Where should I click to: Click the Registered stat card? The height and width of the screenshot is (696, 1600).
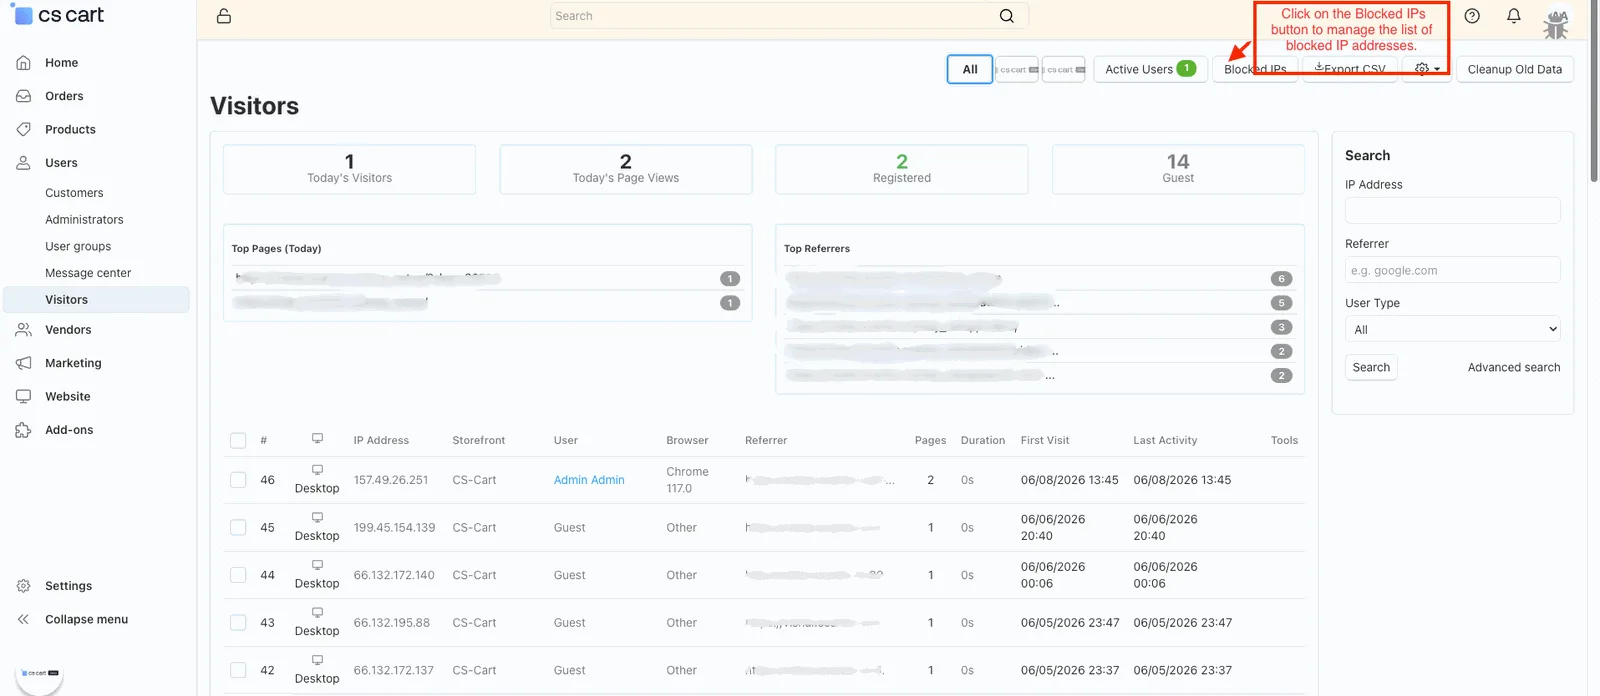(x=902, y=169)
